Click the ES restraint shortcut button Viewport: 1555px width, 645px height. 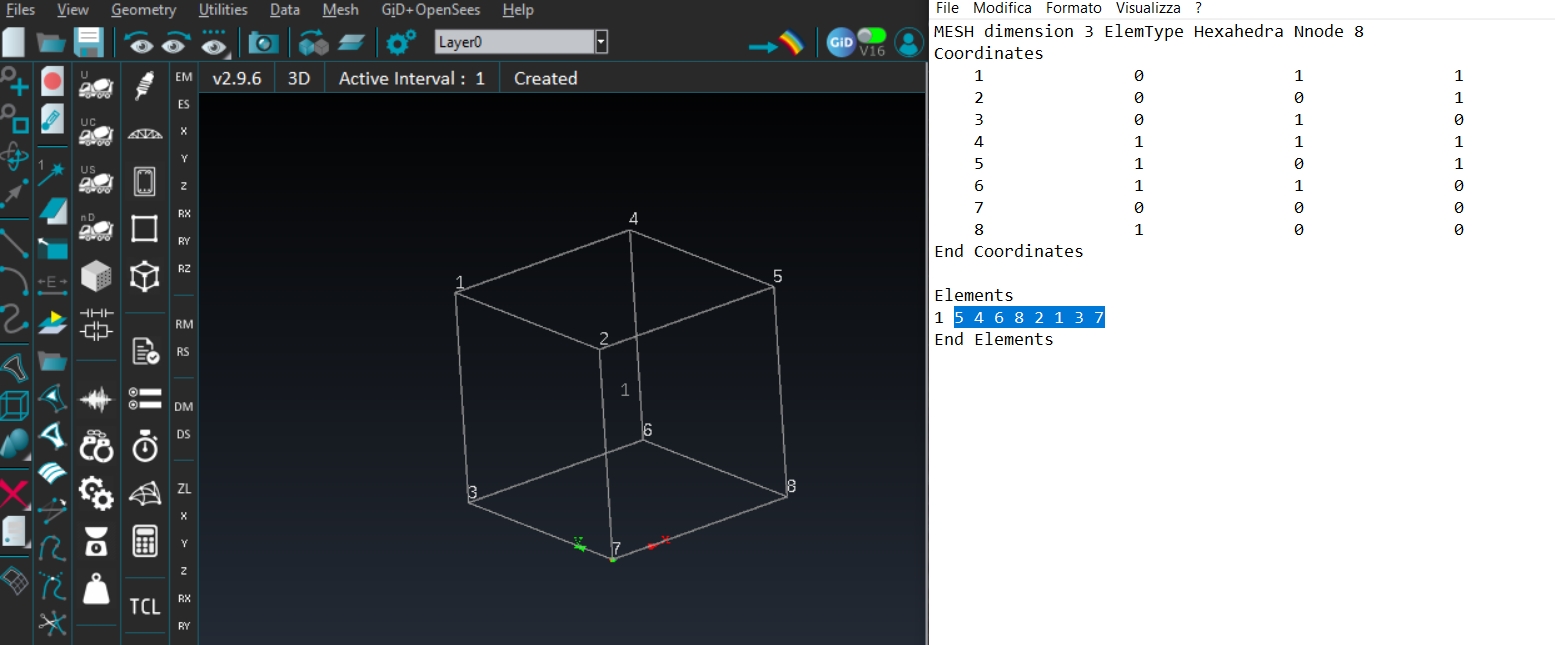[x=184, y=104]
